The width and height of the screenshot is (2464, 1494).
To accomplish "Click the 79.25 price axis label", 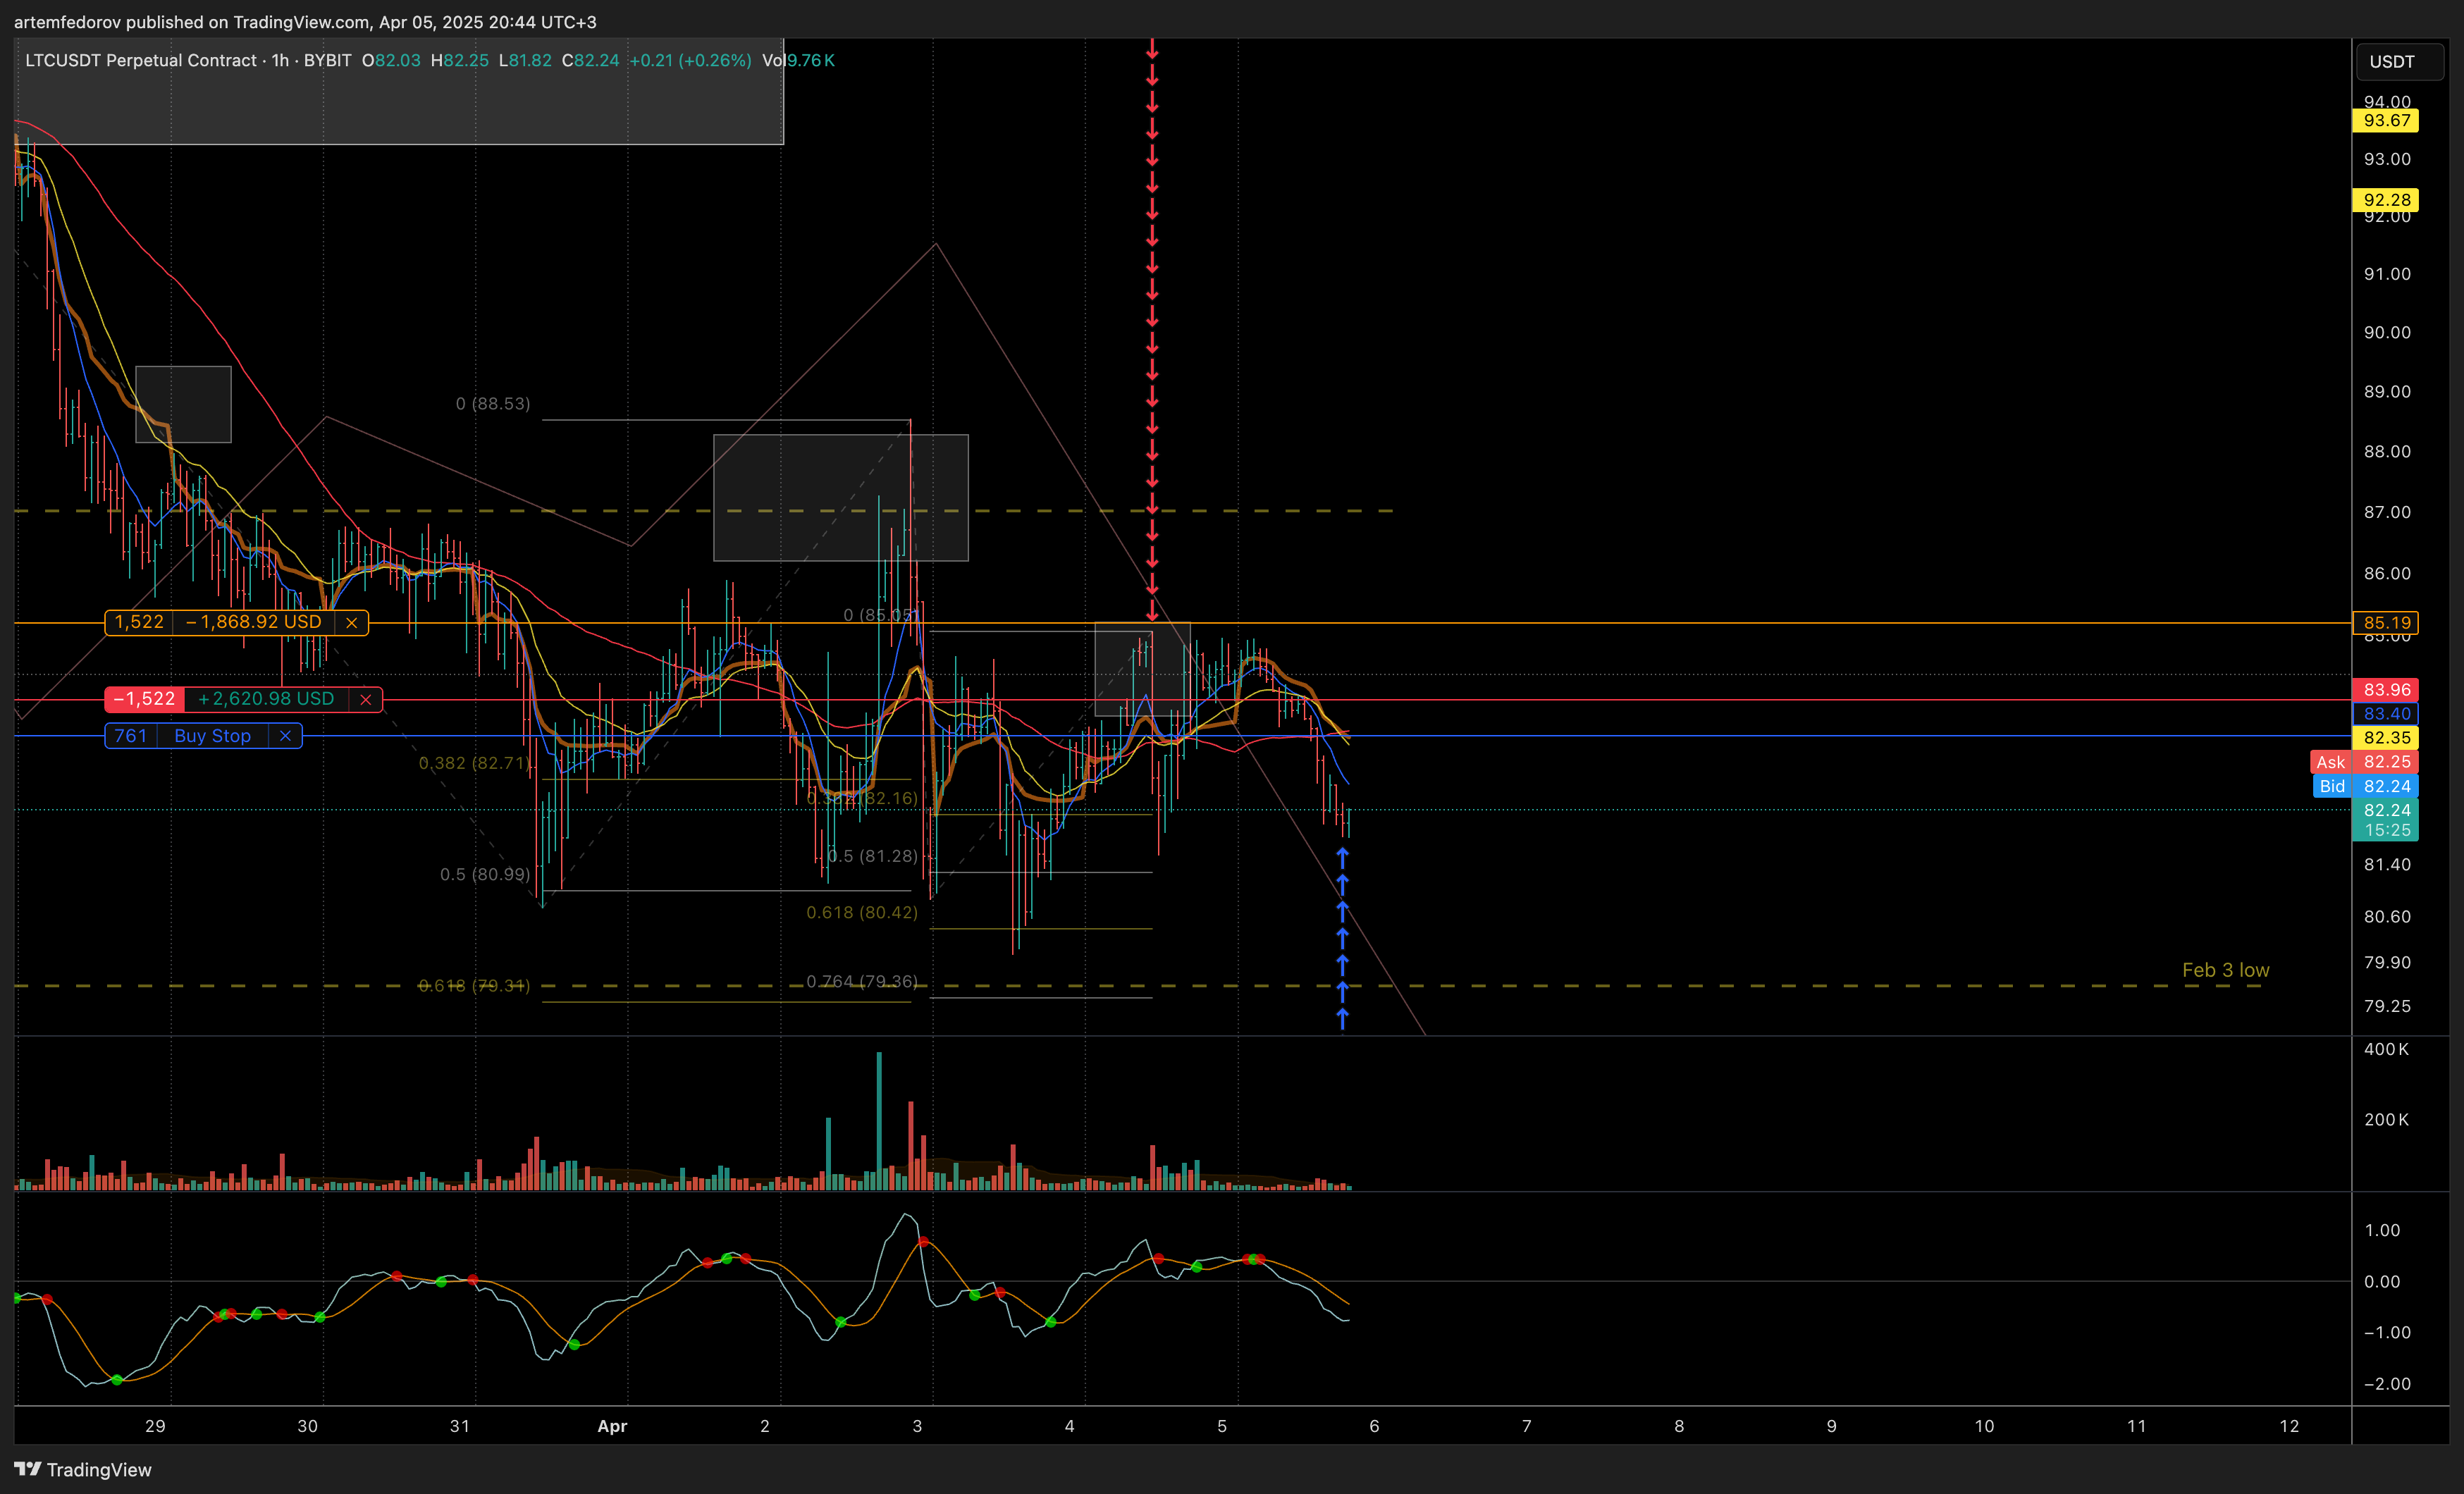I will (x=2387, y=1007).
